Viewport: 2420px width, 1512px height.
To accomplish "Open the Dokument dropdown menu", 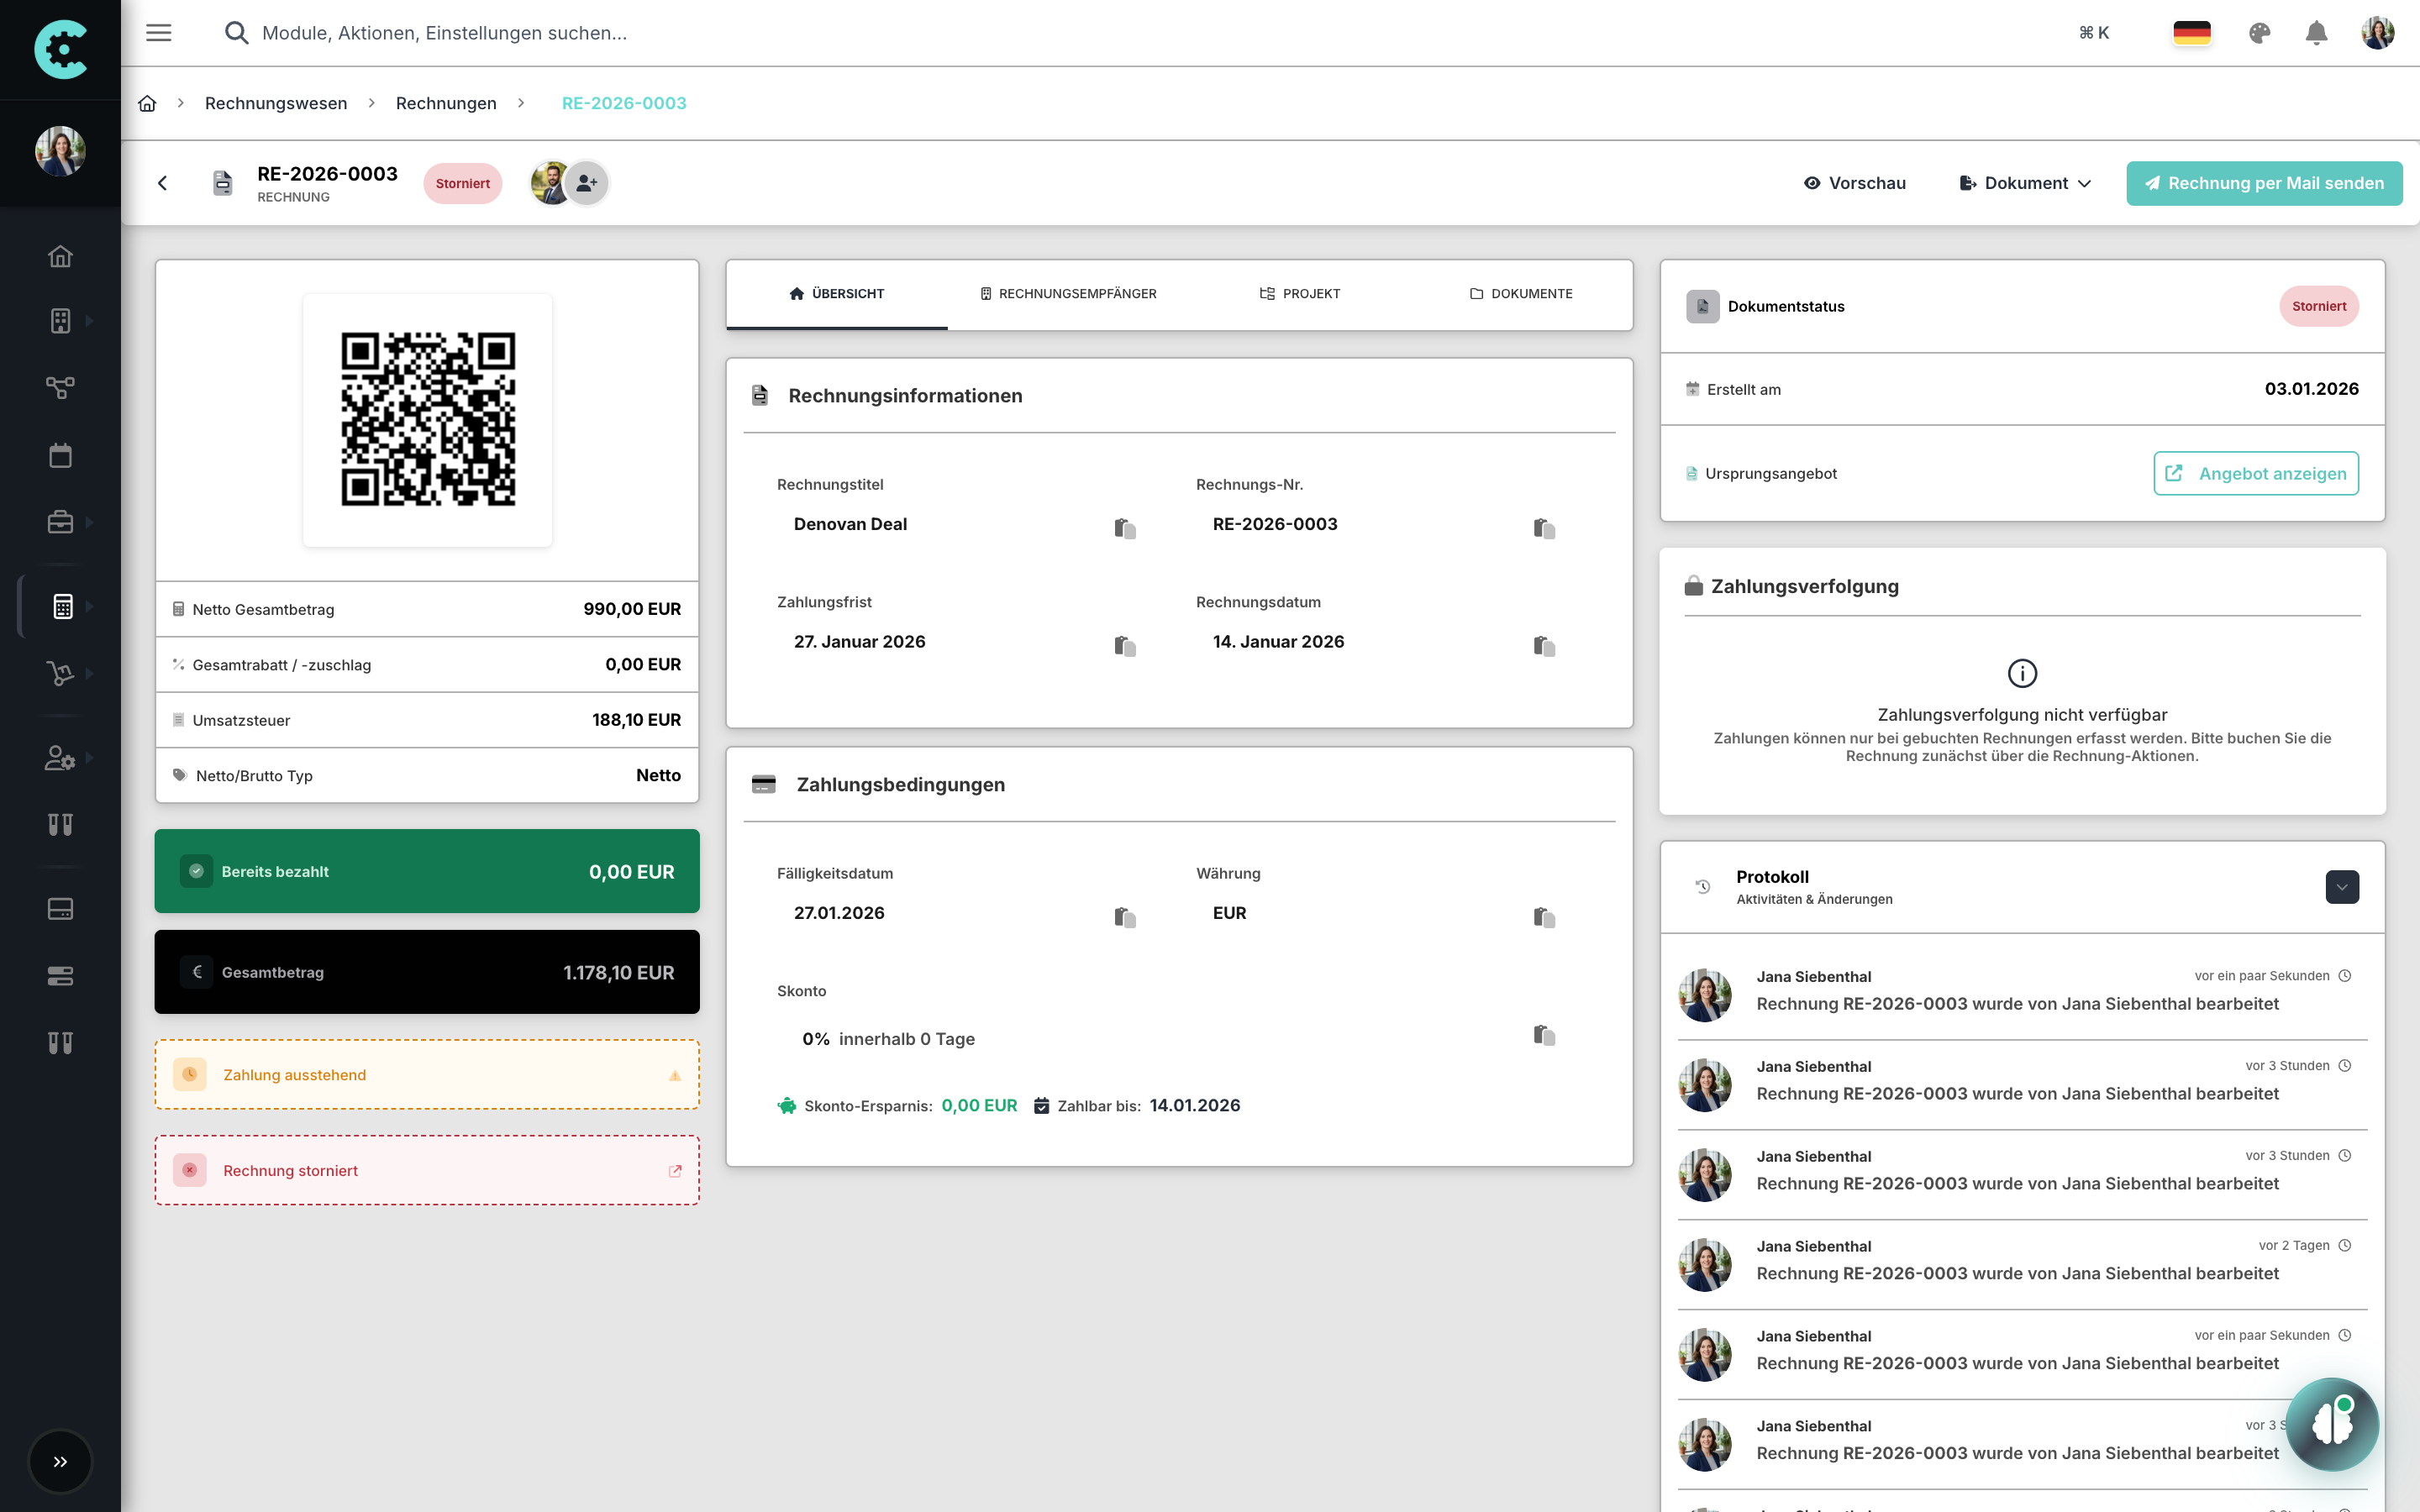I will coord(2025,183).
